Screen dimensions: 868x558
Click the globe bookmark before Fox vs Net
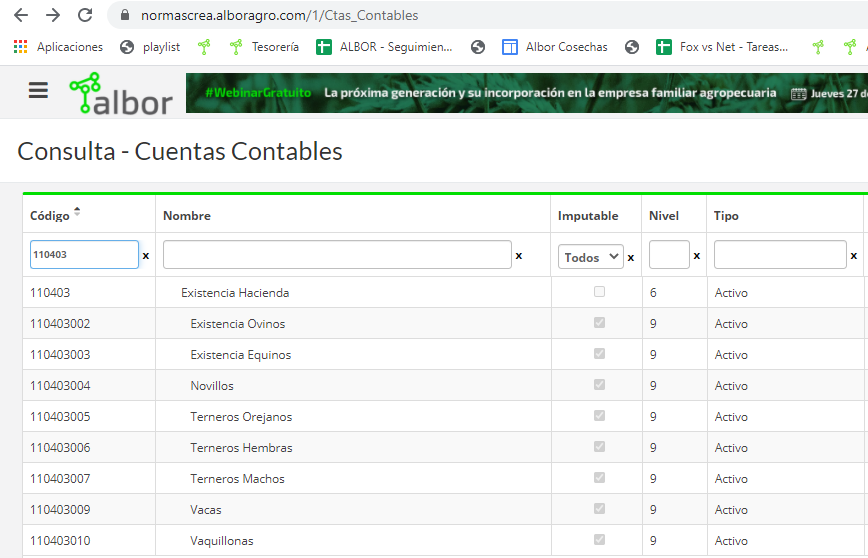pyautogui.click(x=632, y=47)
